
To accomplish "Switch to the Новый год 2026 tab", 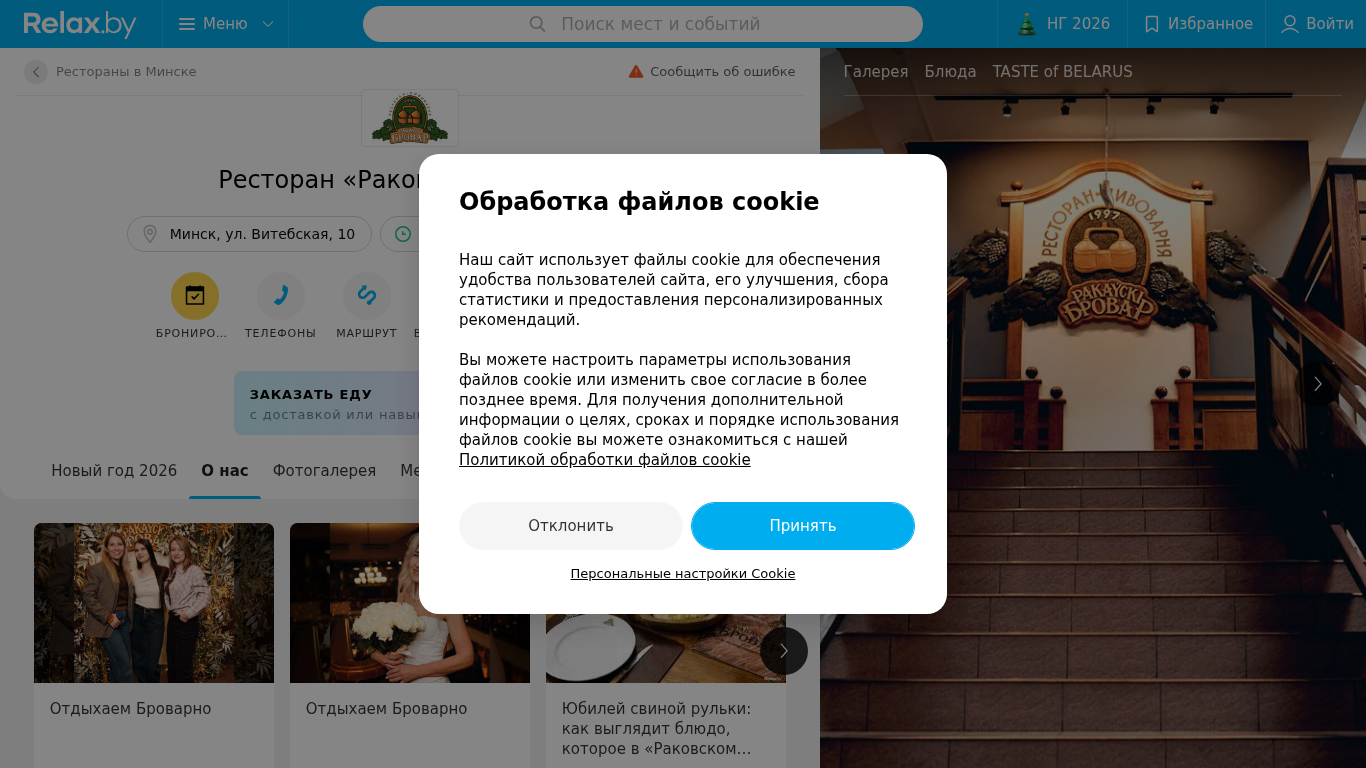I will [114, 471].
